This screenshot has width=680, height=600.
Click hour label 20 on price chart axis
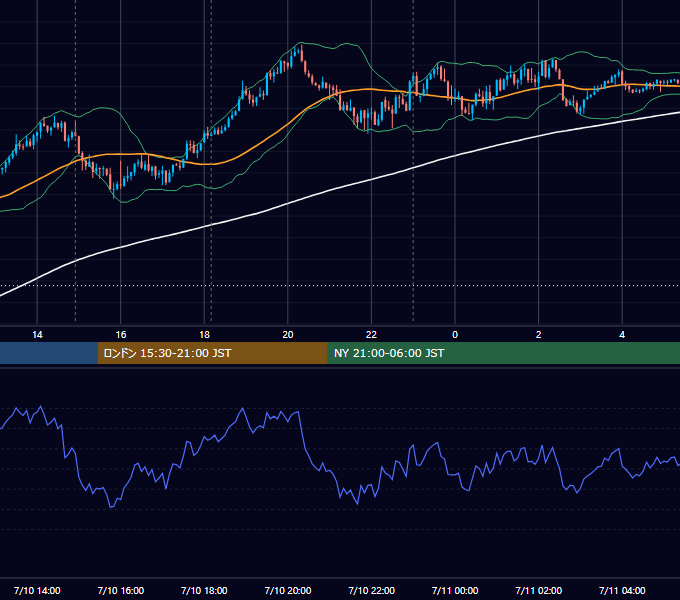[x=288, y=335]
